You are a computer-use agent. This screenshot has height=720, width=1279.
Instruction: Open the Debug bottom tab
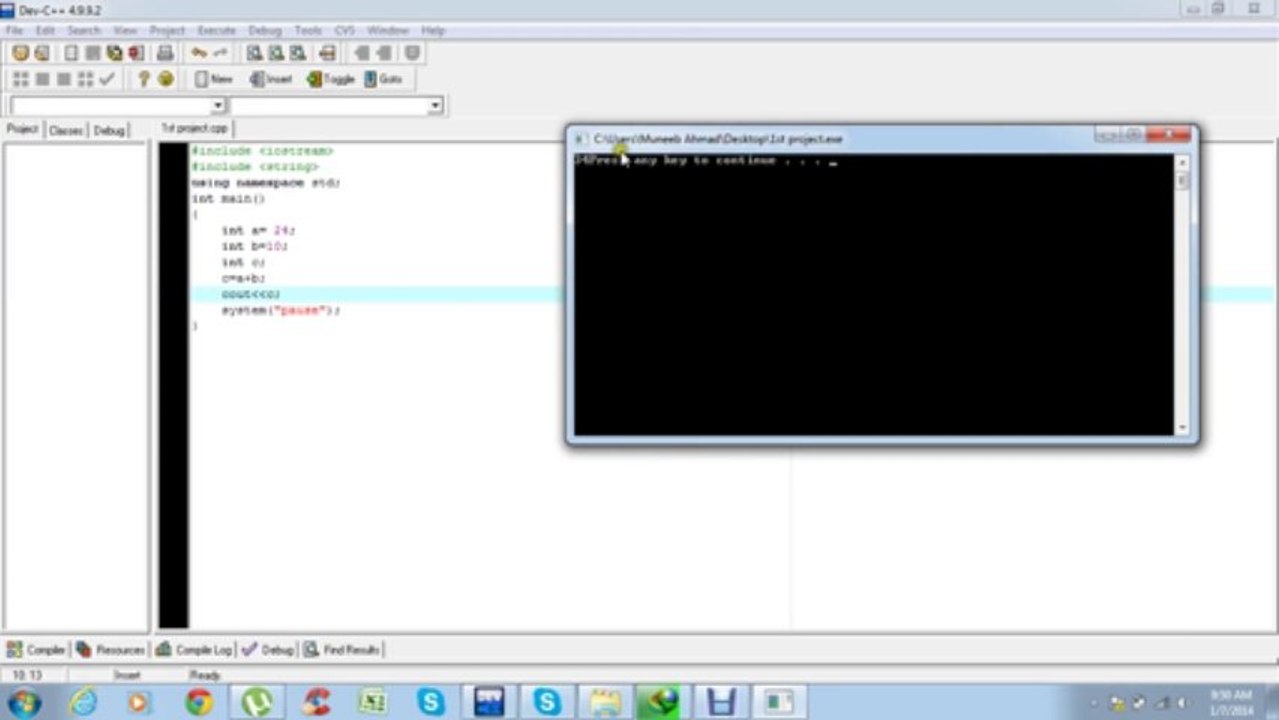click(268, 650)
